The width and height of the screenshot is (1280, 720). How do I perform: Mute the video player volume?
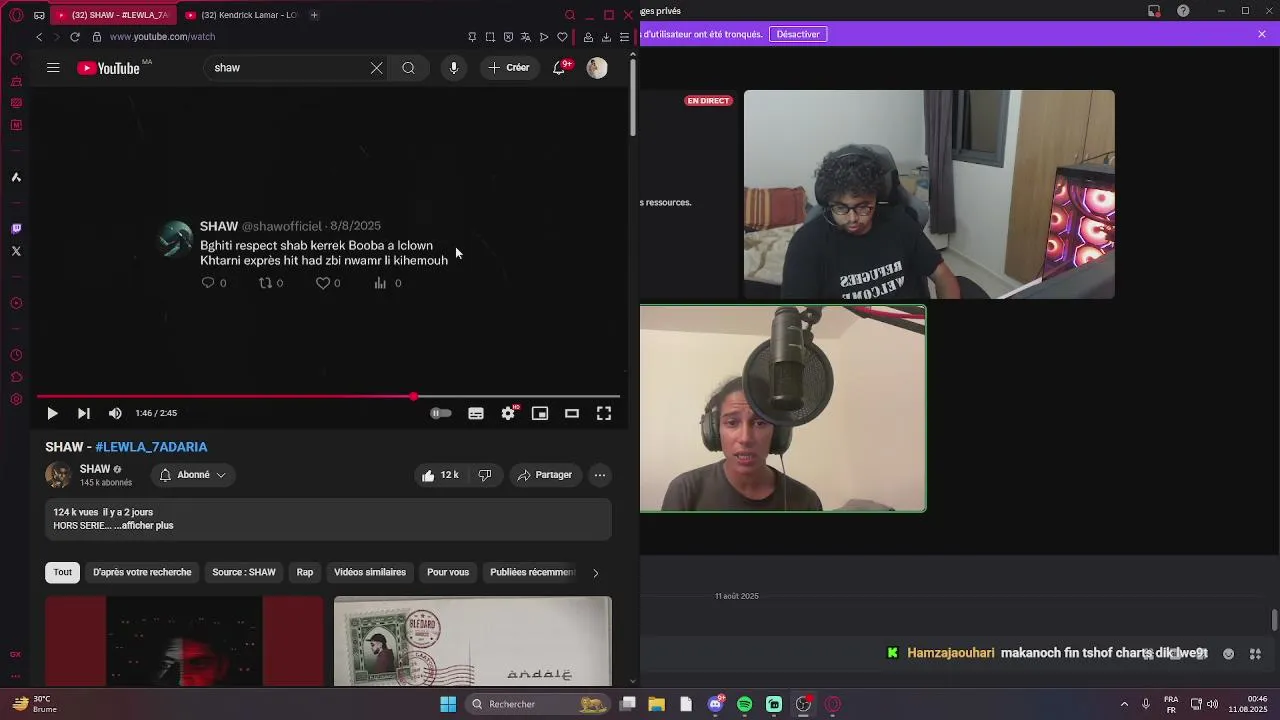115,413
